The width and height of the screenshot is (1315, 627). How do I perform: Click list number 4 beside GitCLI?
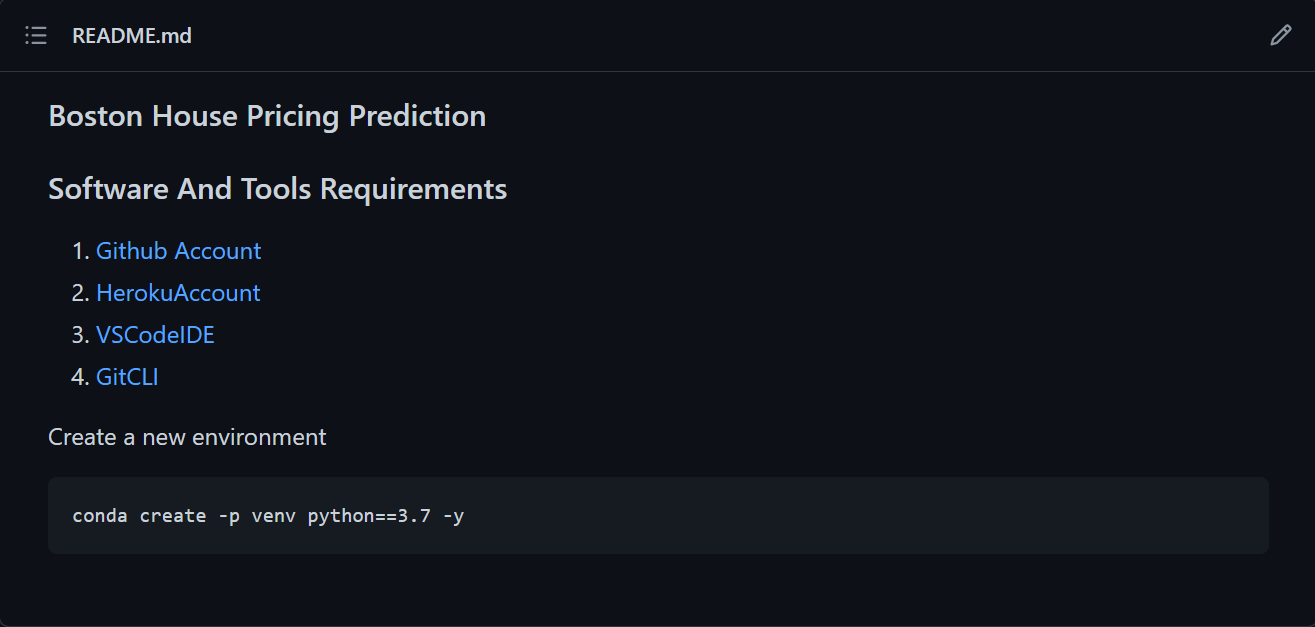point(80,377)
